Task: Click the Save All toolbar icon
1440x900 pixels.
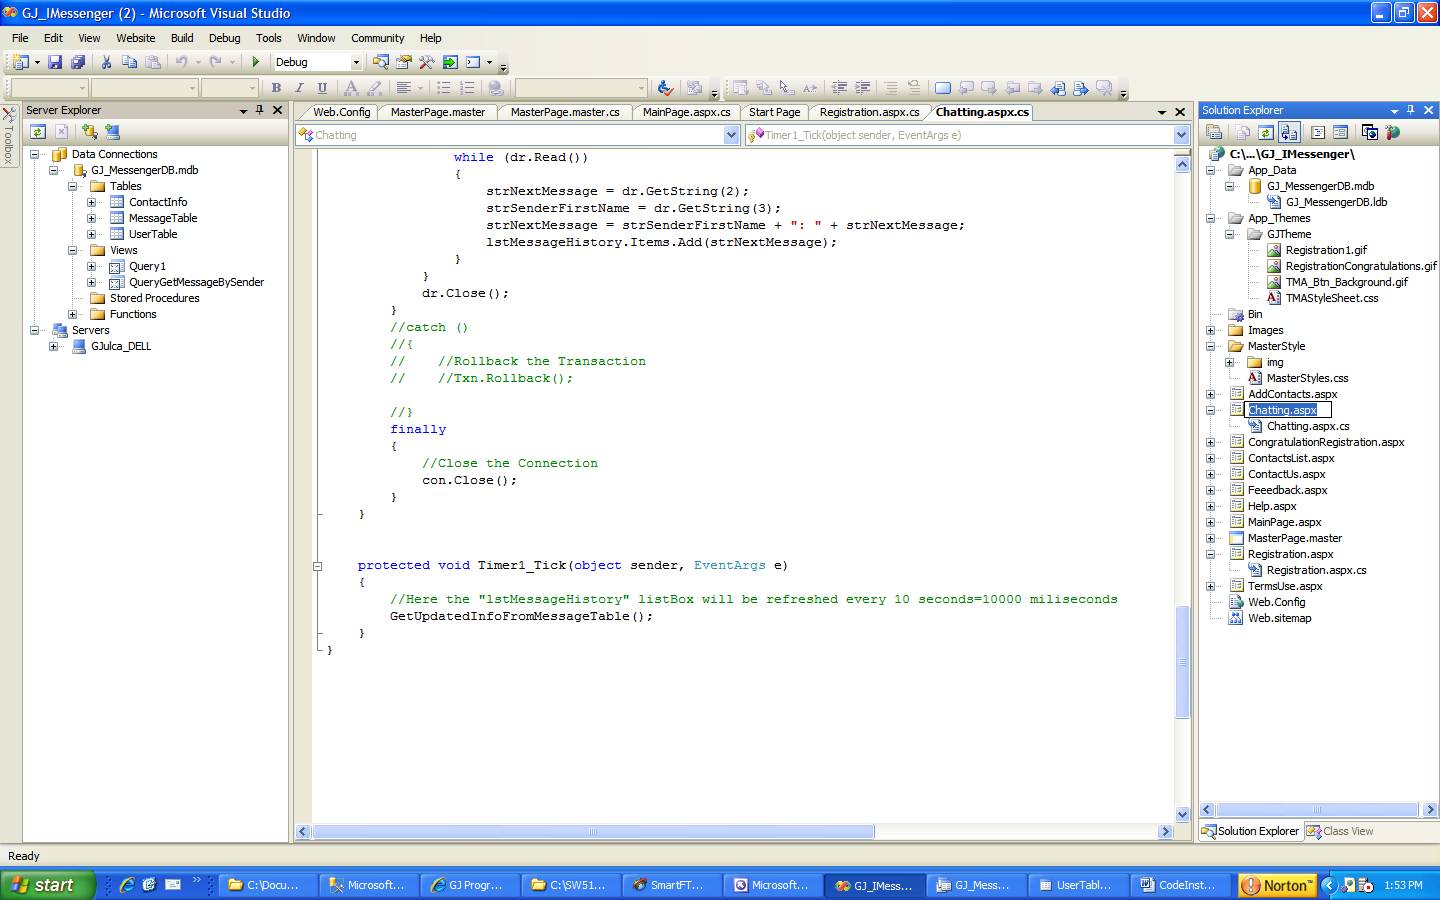Action: [x=77, y=62]
